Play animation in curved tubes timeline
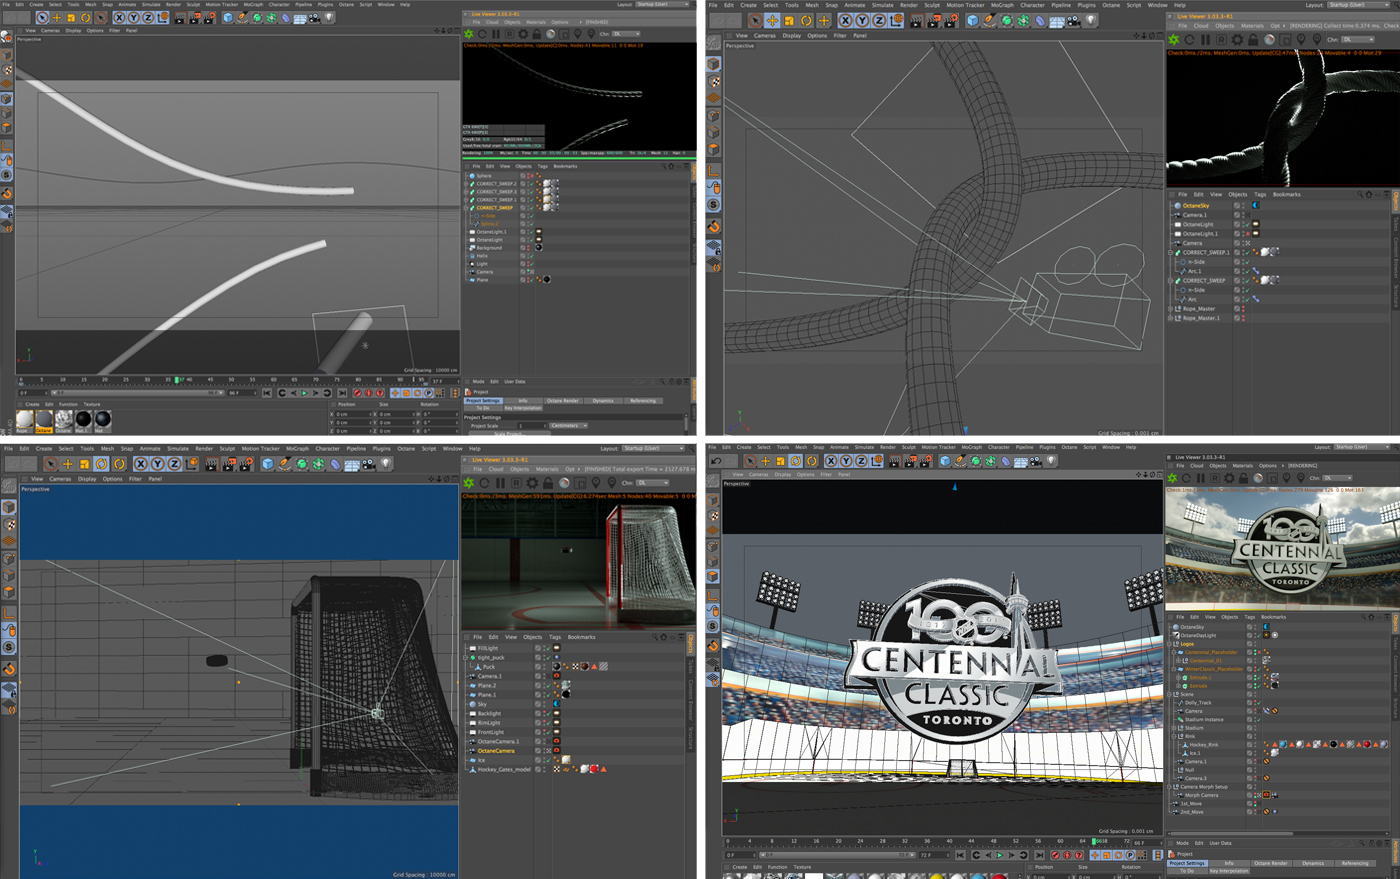 tap(304, 393)
